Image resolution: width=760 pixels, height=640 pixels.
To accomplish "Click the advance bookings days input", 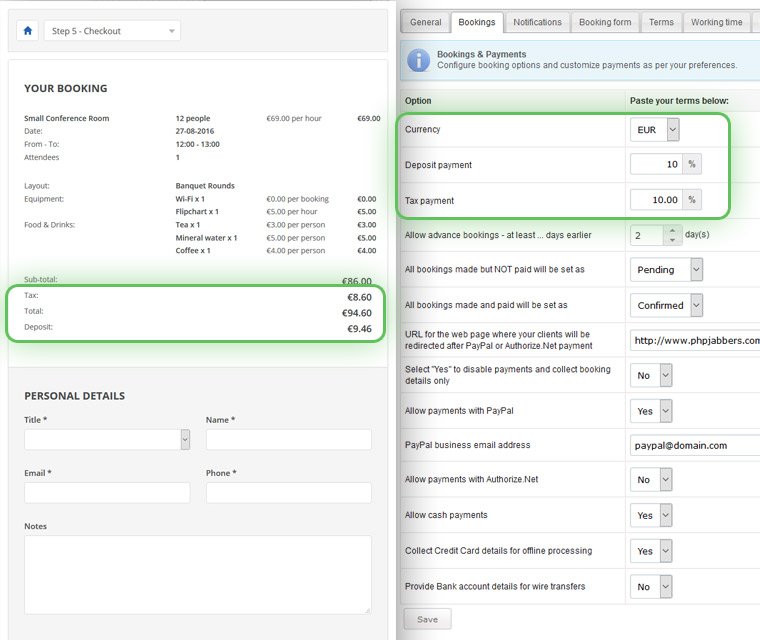I will 649,235.
